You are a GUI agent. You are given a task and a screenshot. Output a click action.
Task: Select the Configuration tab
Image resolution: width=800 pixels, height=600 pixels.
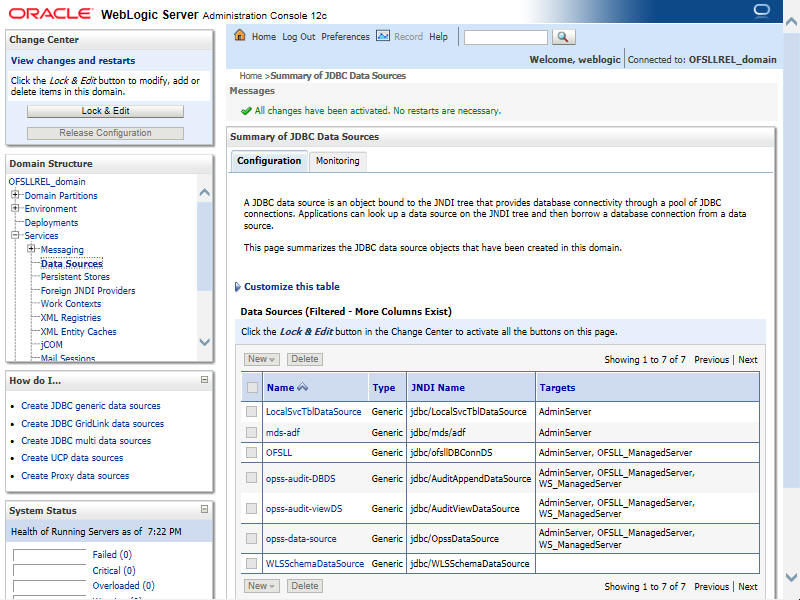tap(269, 161)
